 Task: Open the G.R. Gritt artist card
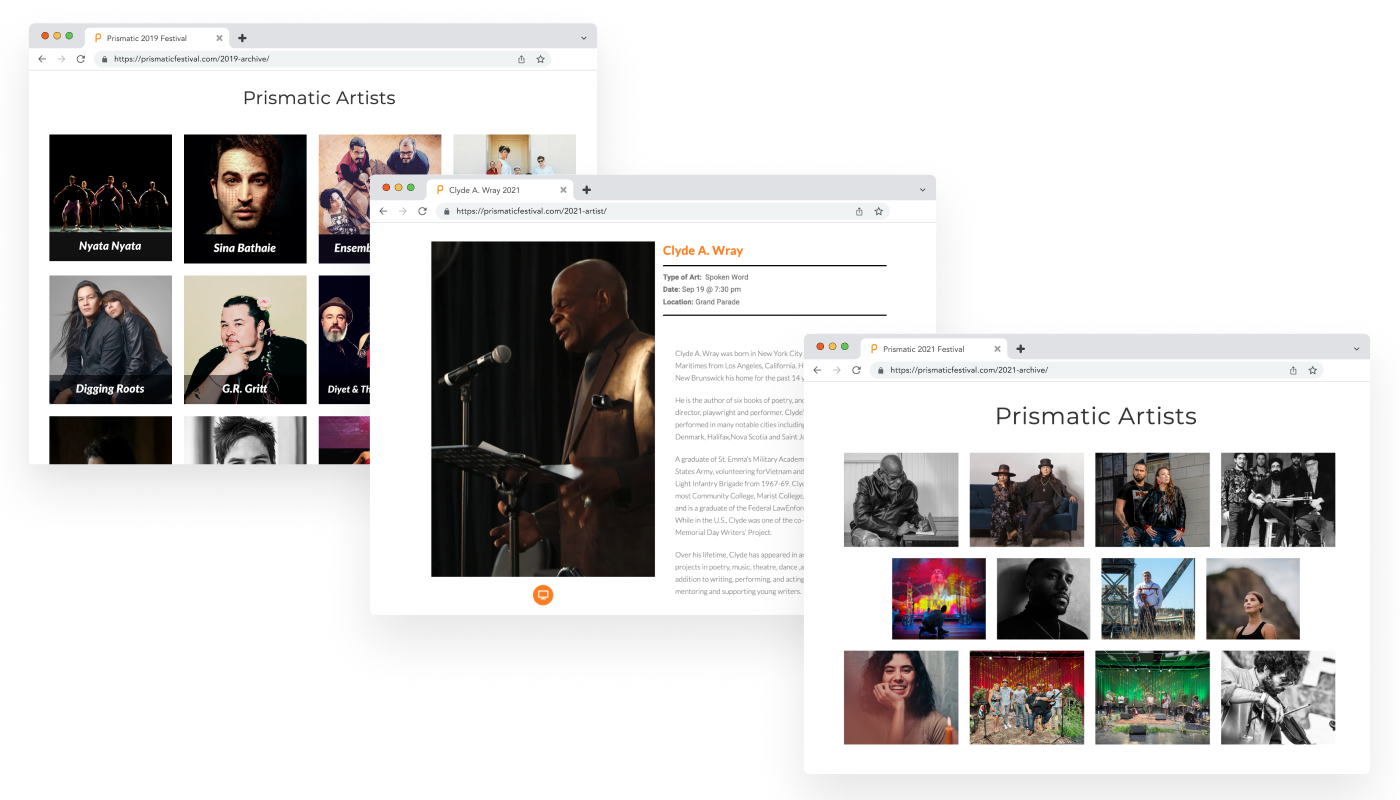click(245, 340)
